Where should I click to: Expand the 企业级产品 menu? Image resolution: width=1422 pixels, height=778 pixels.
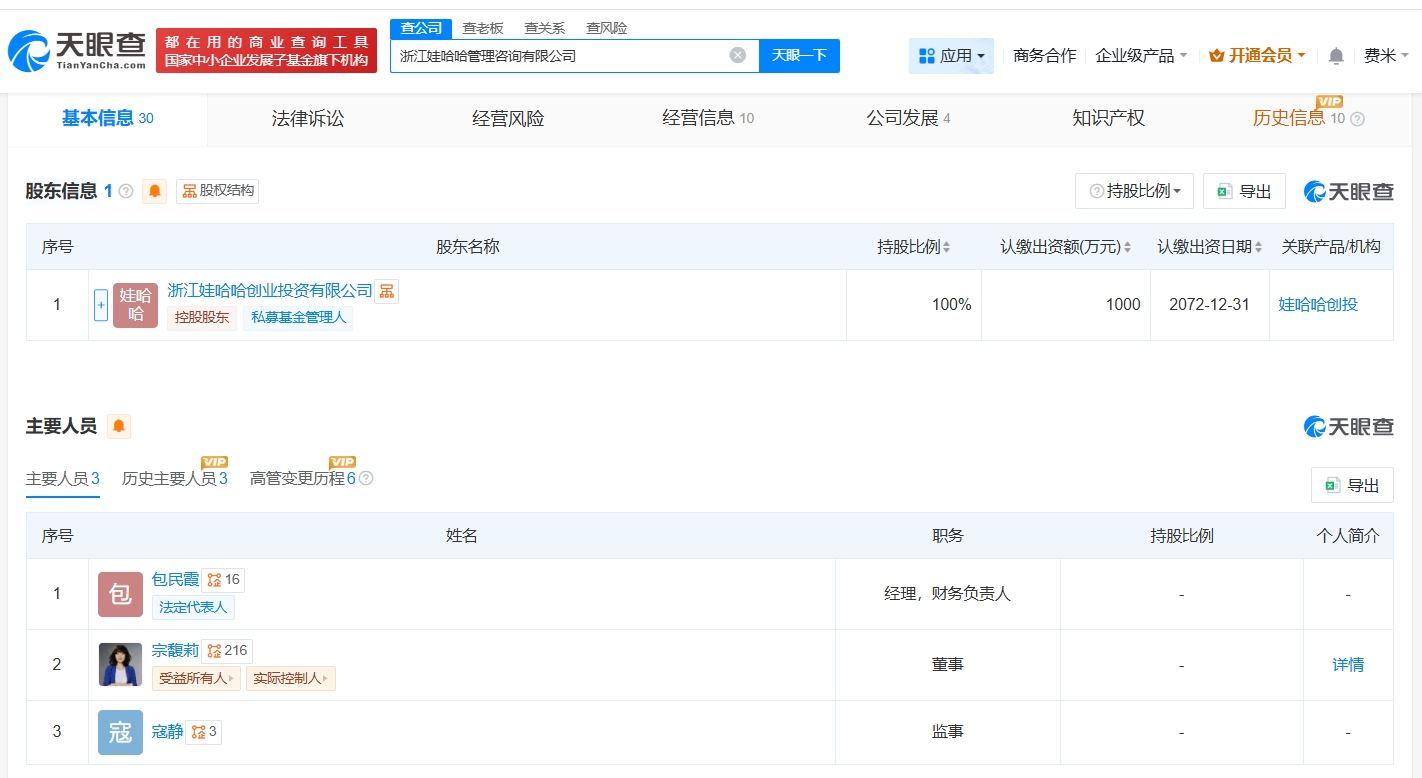tap(1141, 56)
